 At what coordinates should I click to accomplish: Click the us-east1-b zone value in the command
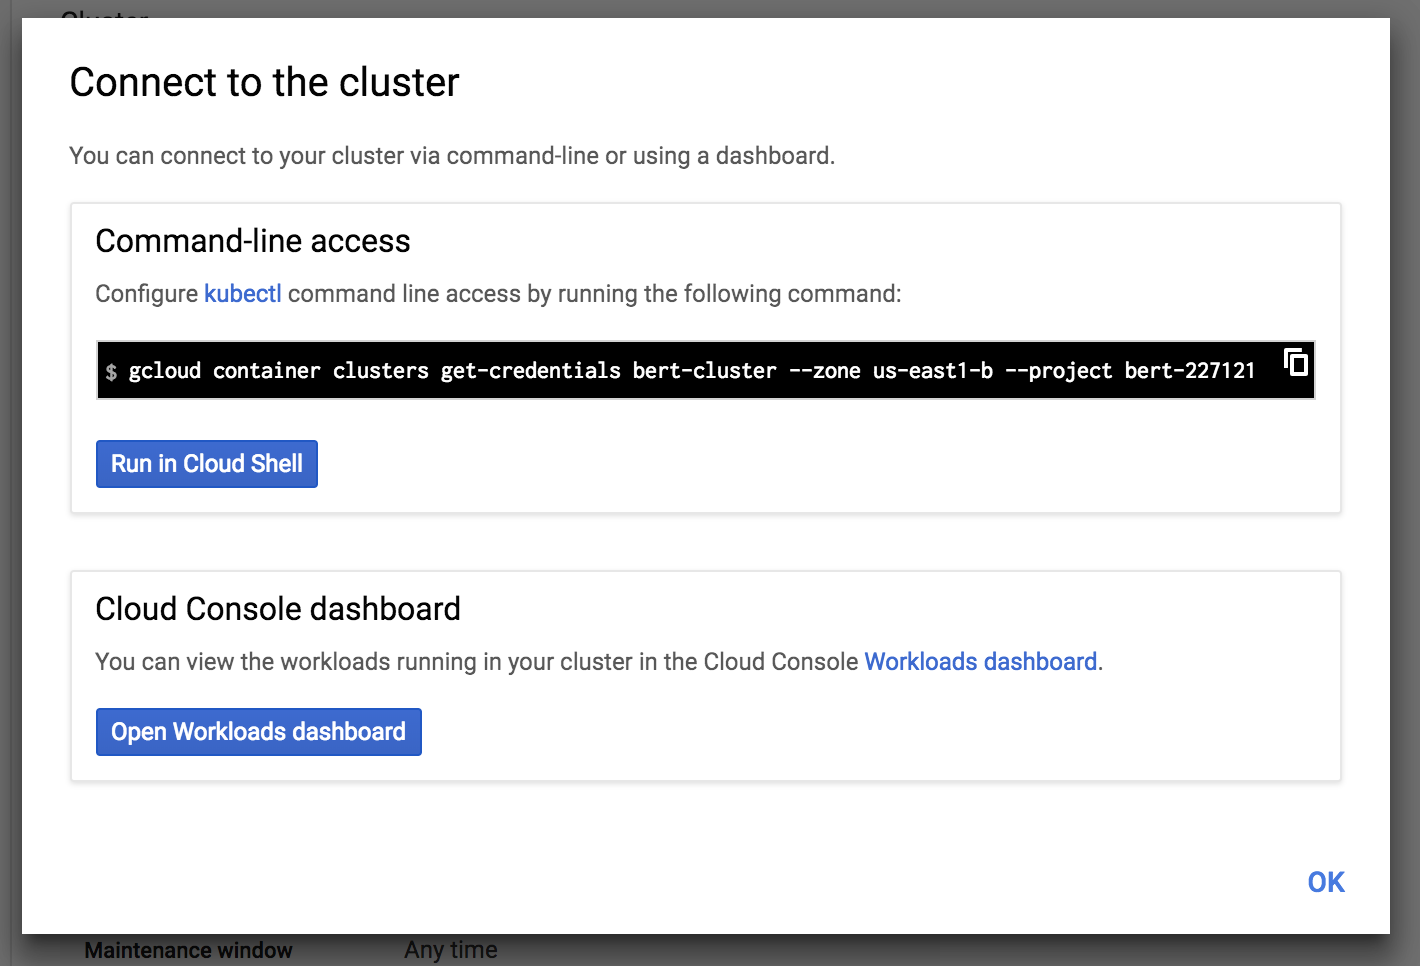pyautogui.click(x=932, y=371)
